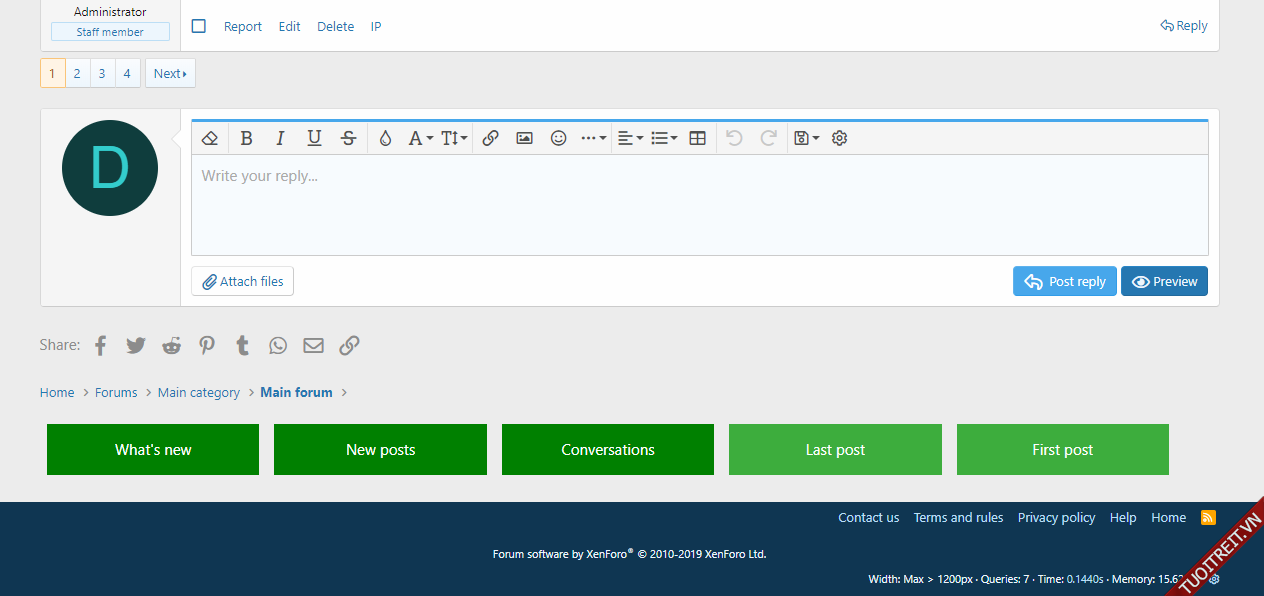Expand the list options dropdown
Viewport: 1264px width, 596px height.
pos(663,138)
